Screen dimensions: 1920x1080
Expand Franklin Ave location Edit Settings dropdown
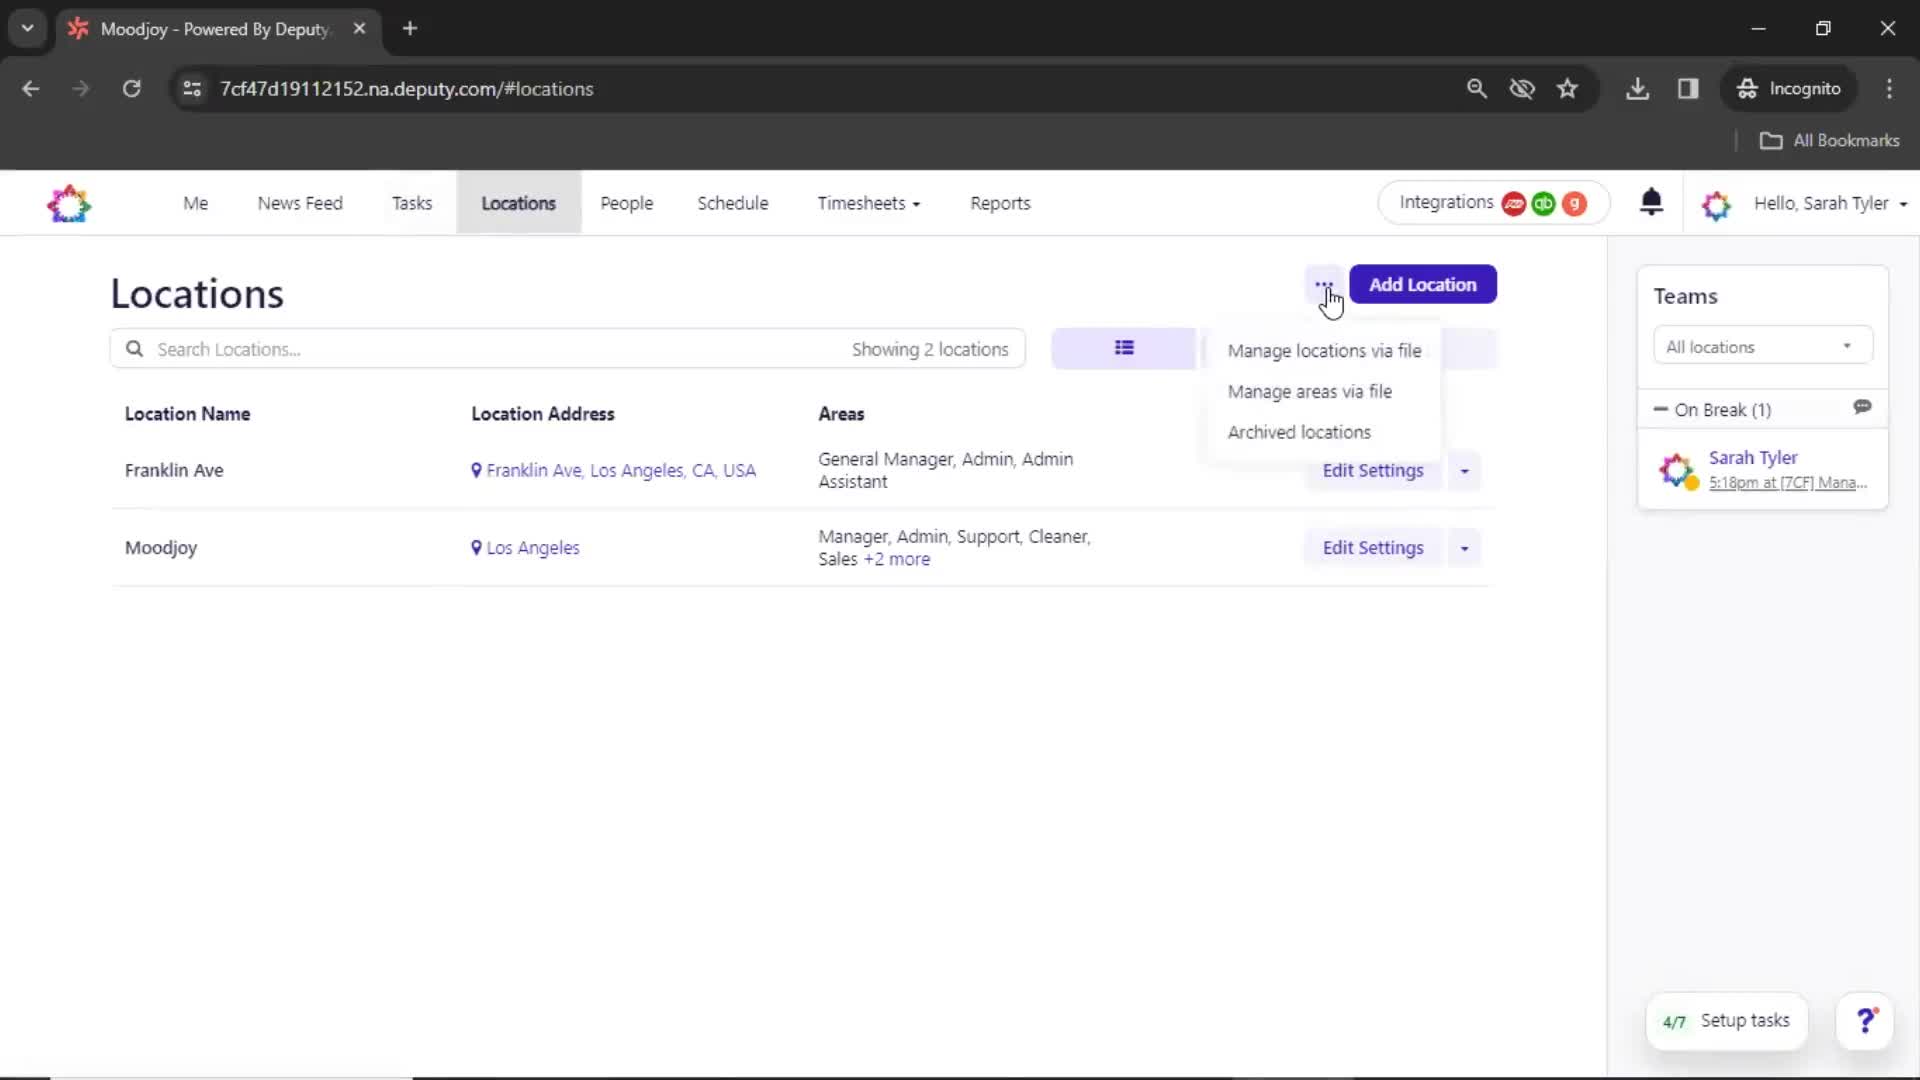click(1464, 471)
